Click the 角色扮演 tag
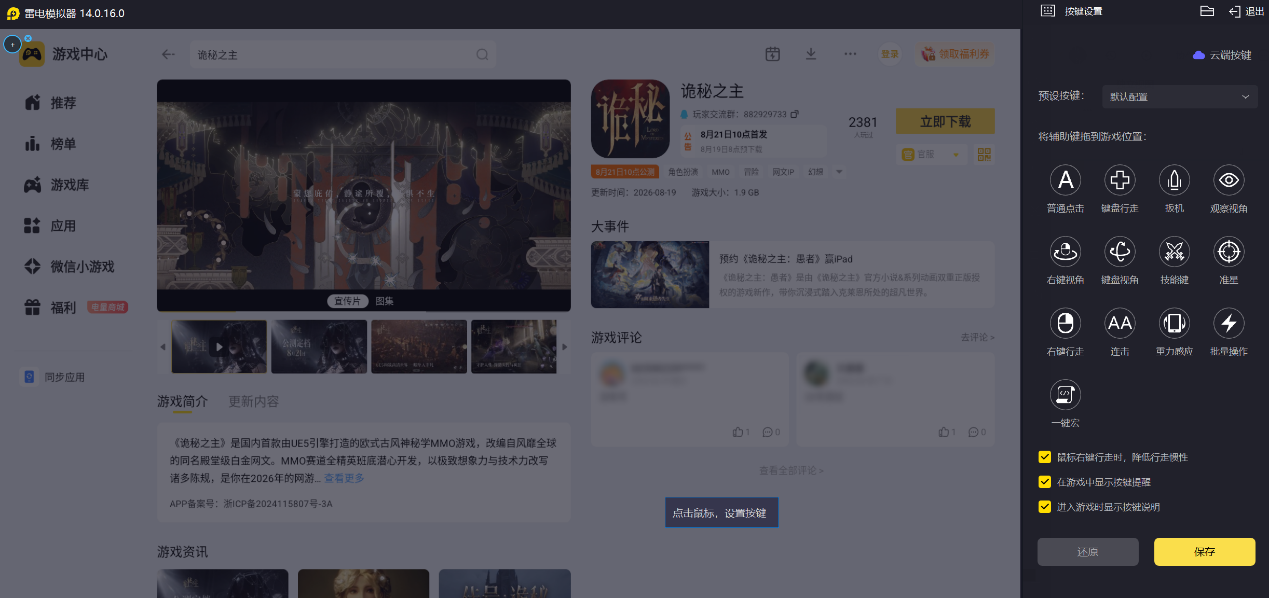 (683, 172)
